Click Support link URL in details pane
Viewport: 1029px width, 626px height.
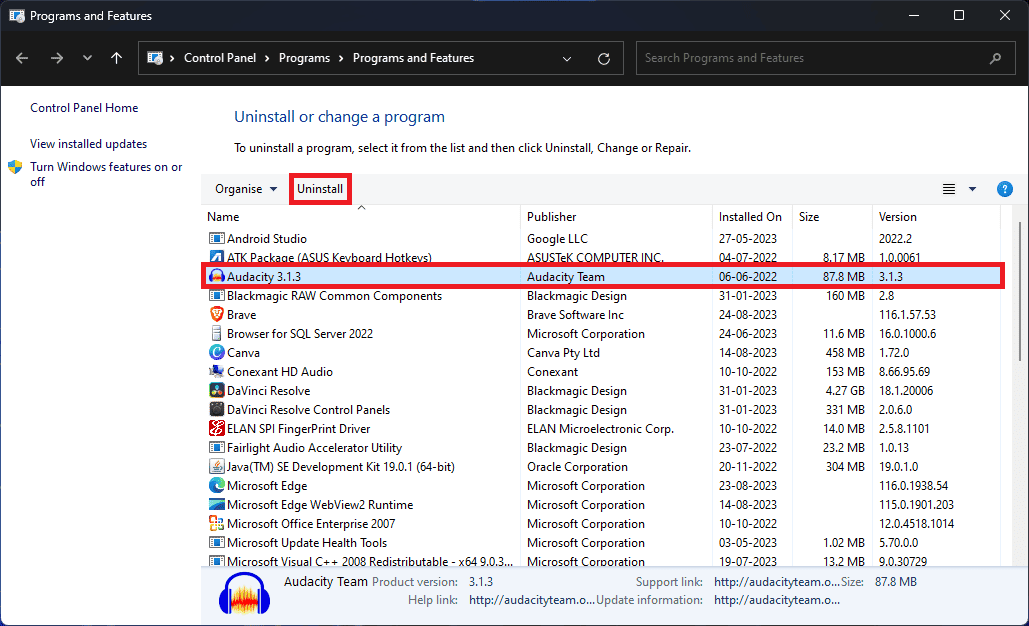click(x=777, y=581)
